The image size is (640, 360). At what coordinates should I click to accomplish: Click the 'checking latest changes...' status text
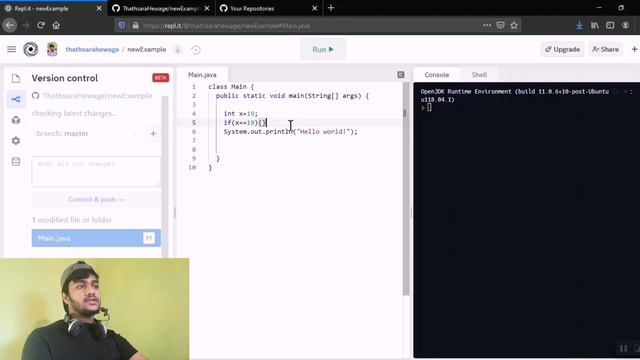click(x=74, y=113)
